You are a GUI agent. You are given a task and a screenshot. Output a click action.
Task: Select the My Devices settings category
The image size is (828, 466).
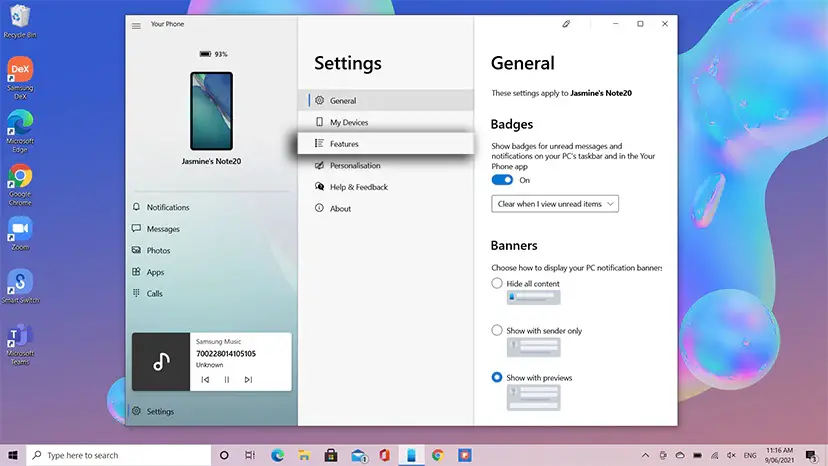[x=385, y=122]
